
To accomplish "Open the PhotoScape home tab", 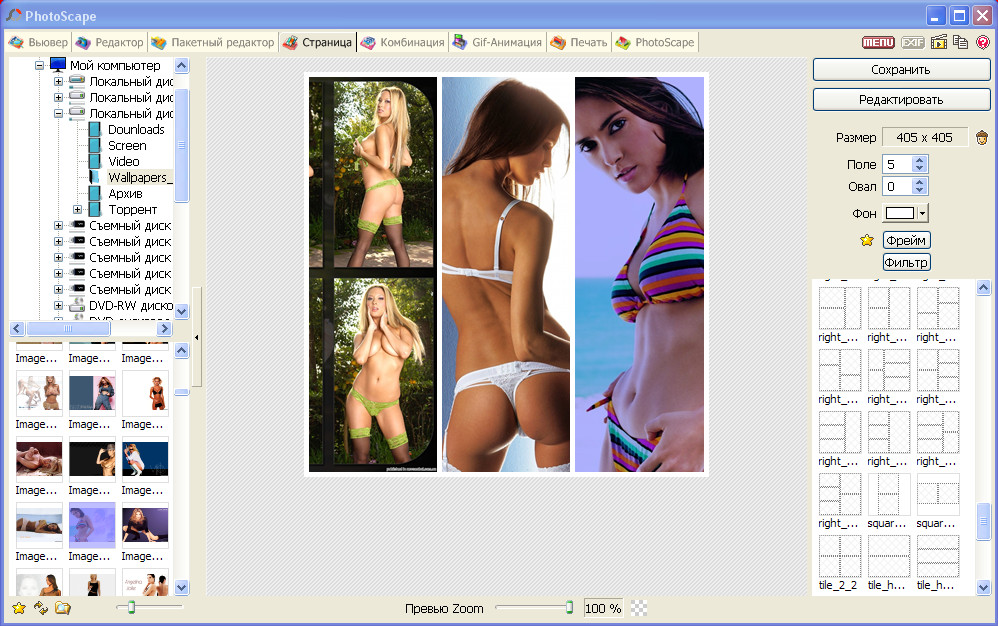I will point(656,43).
